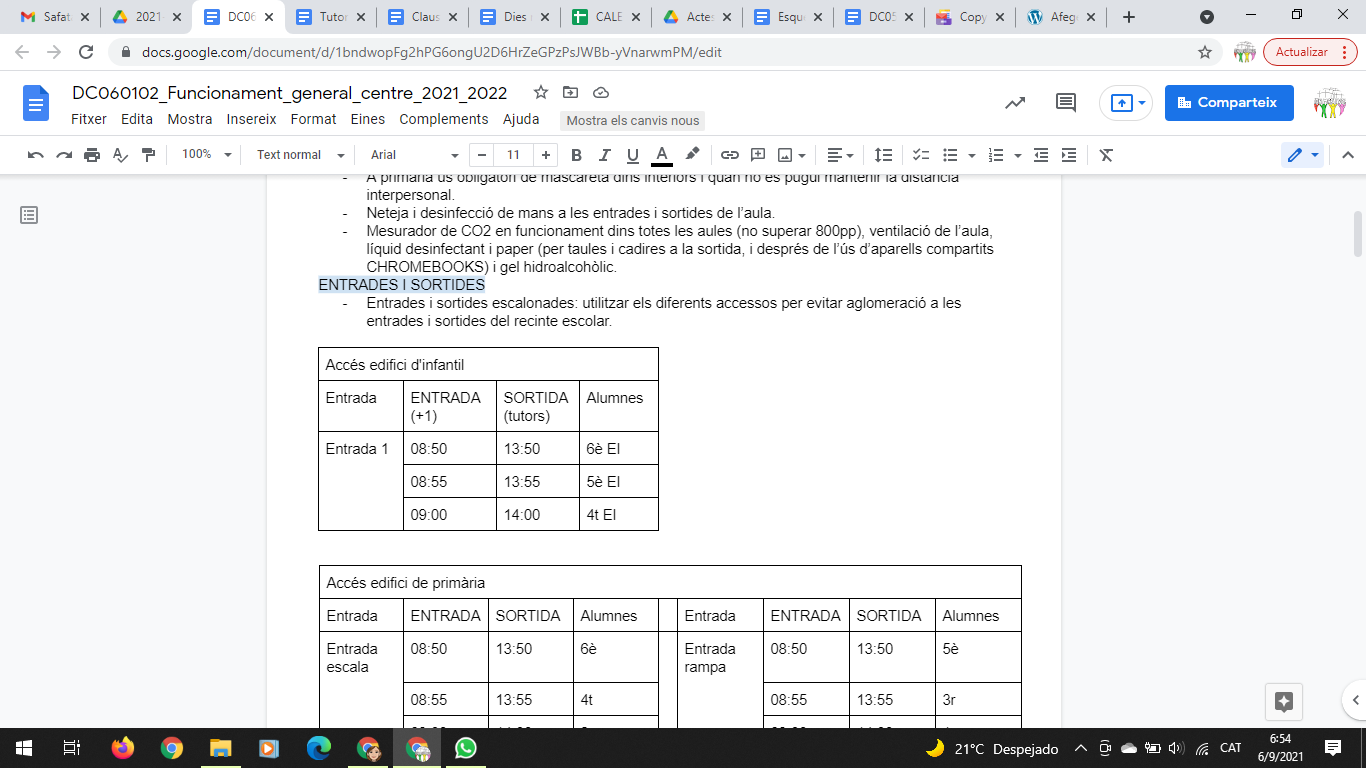
Task: Toggle the checklist formatting
Action: point(921,155)
